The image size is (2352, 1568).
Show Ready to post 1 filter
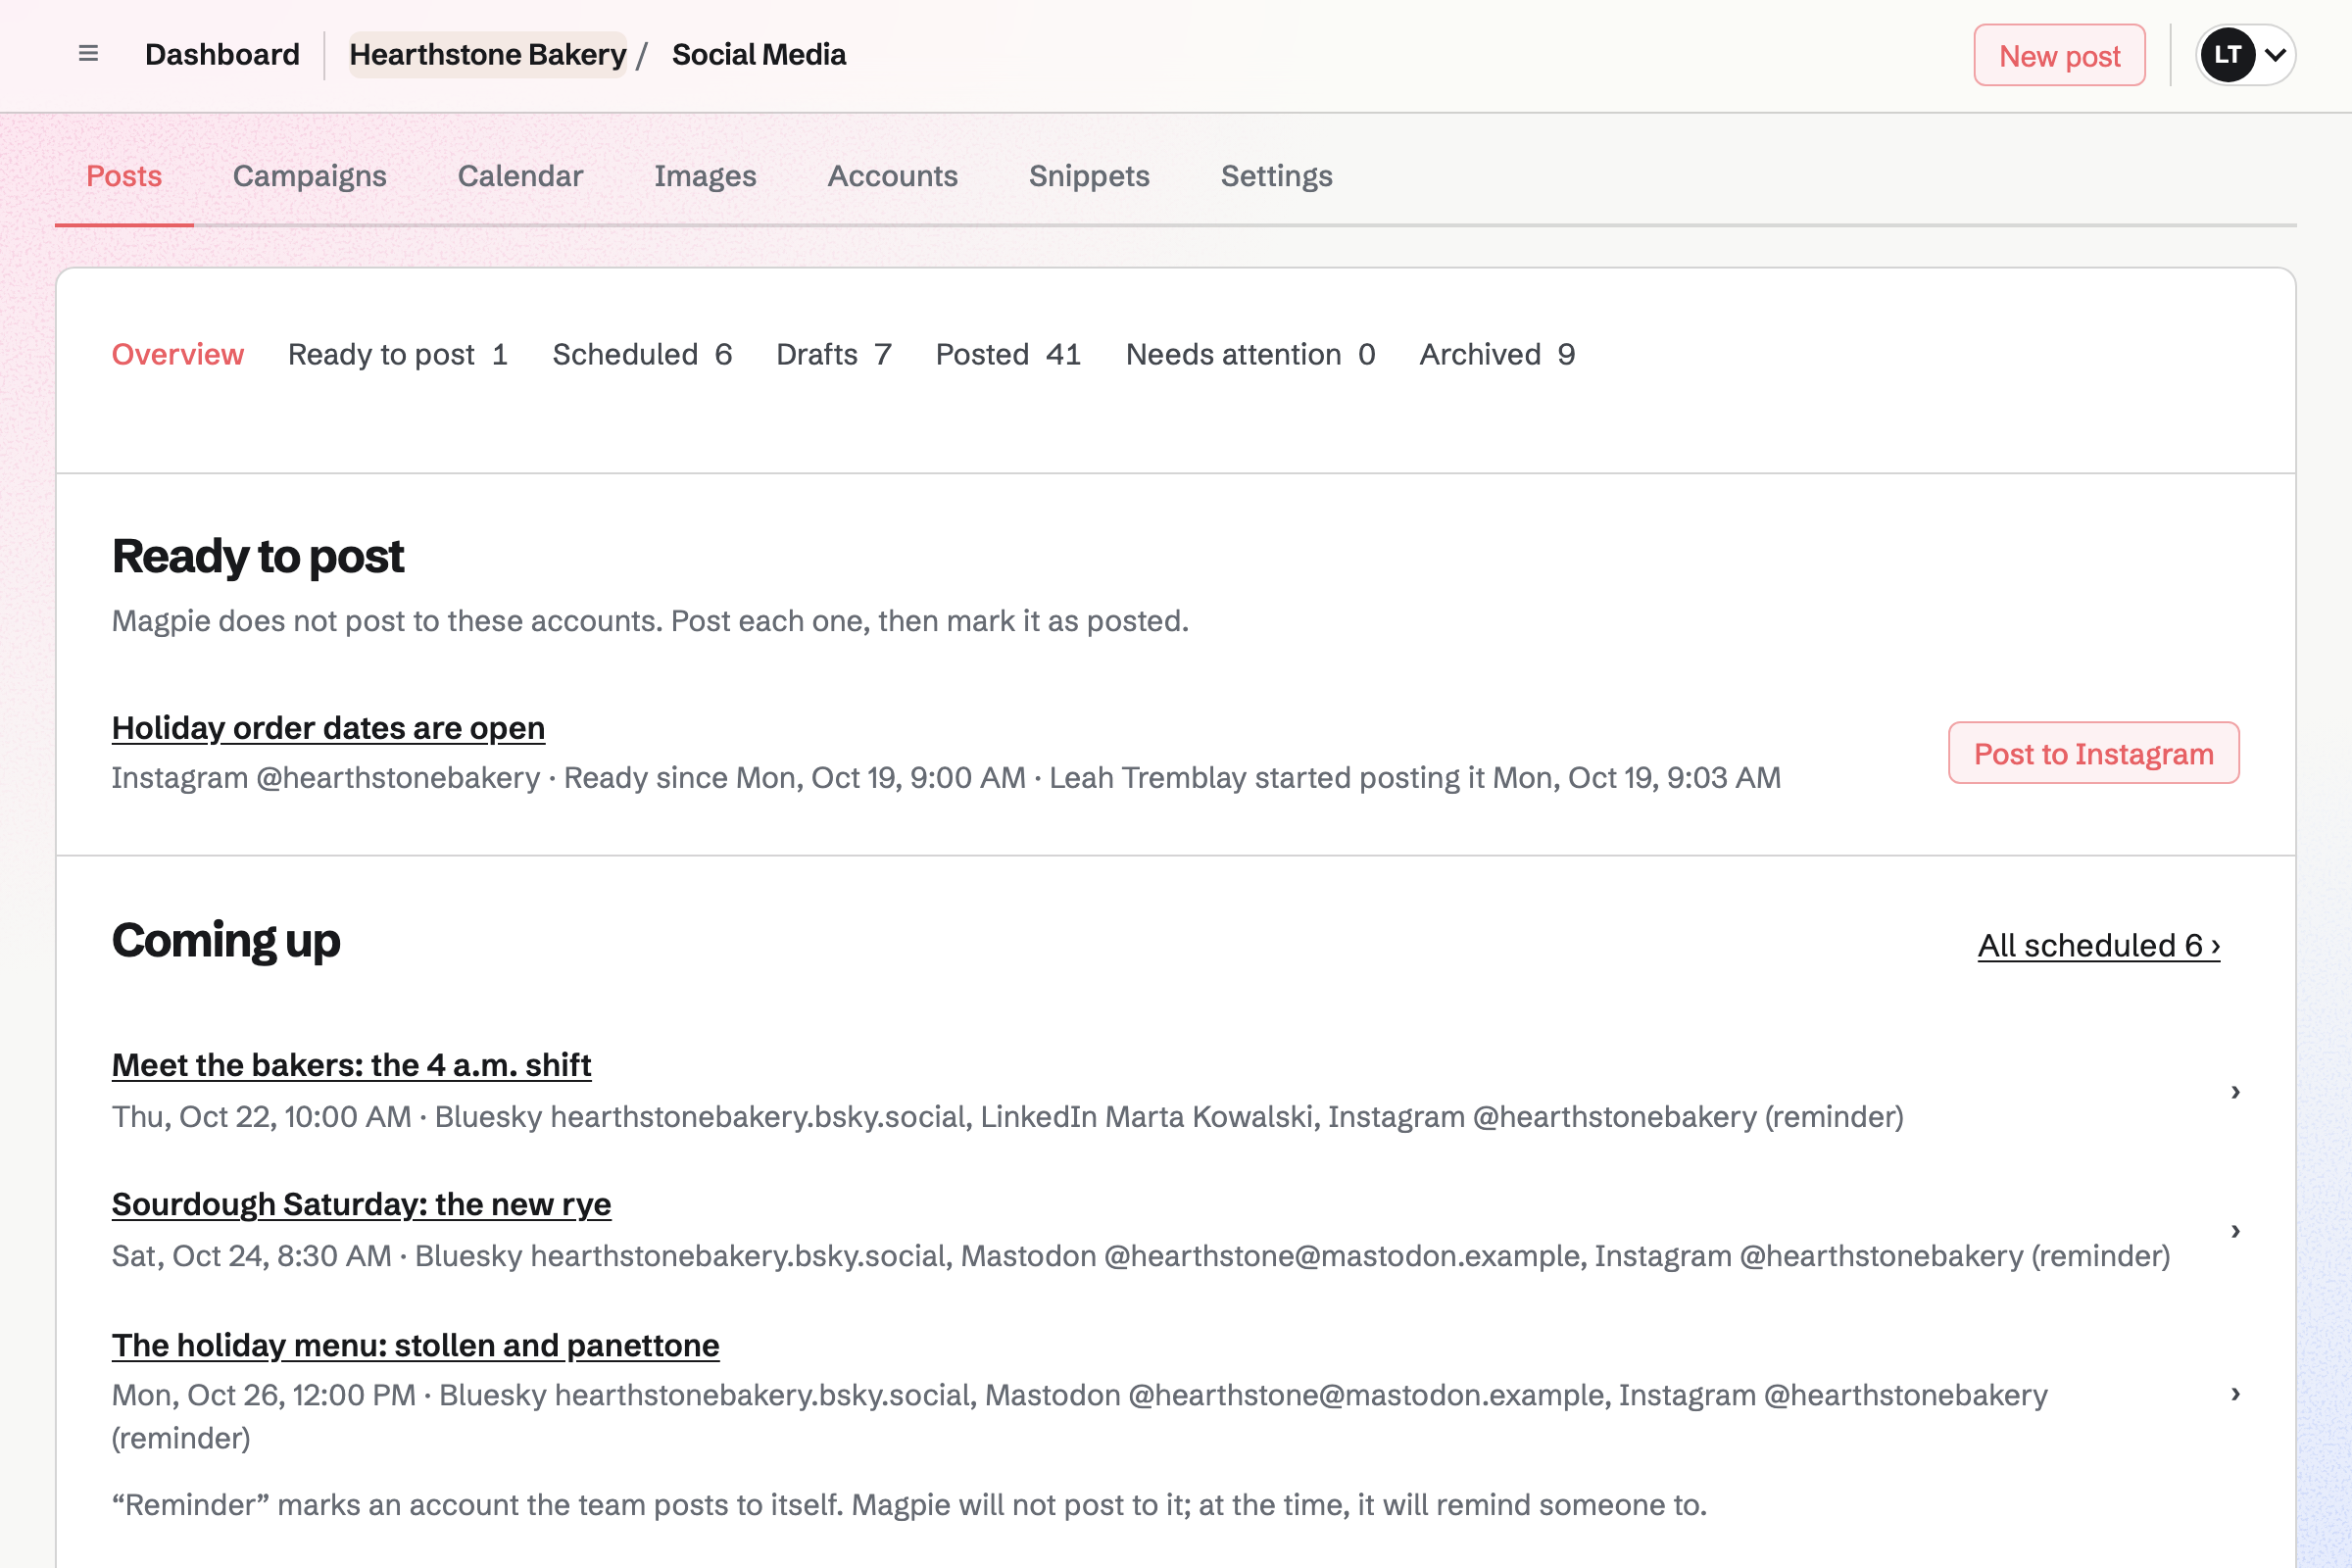point(398,354)
